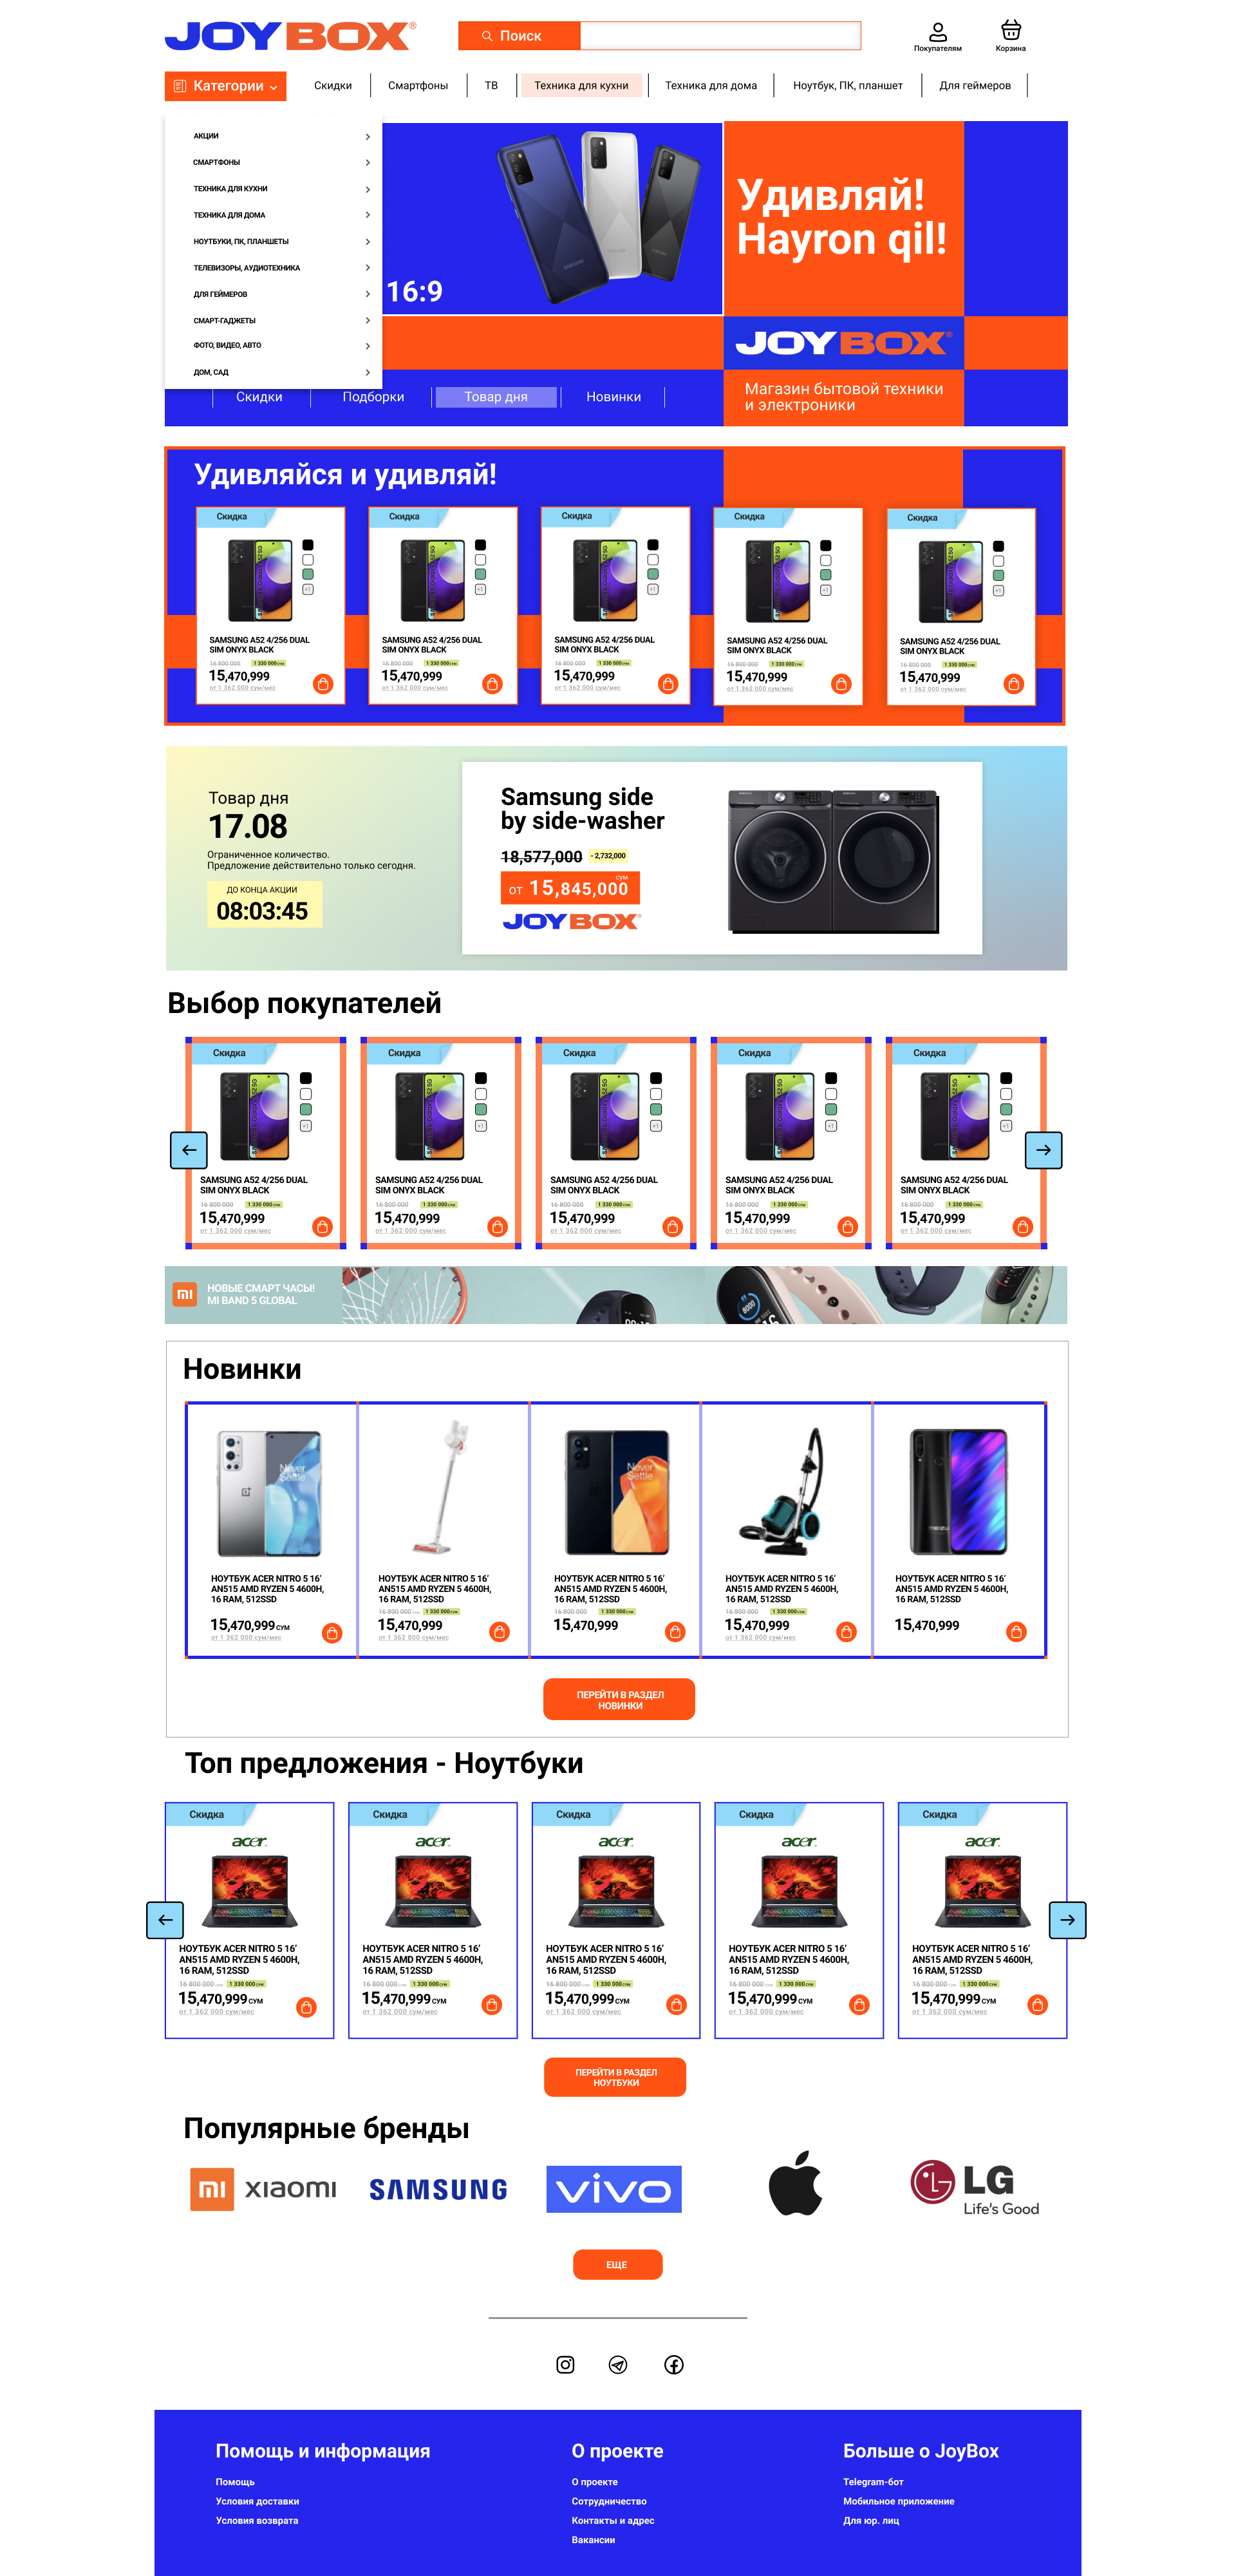Open the Facebook social icon
The image size is (1236, 2576).
click(x=674, y=2364)
